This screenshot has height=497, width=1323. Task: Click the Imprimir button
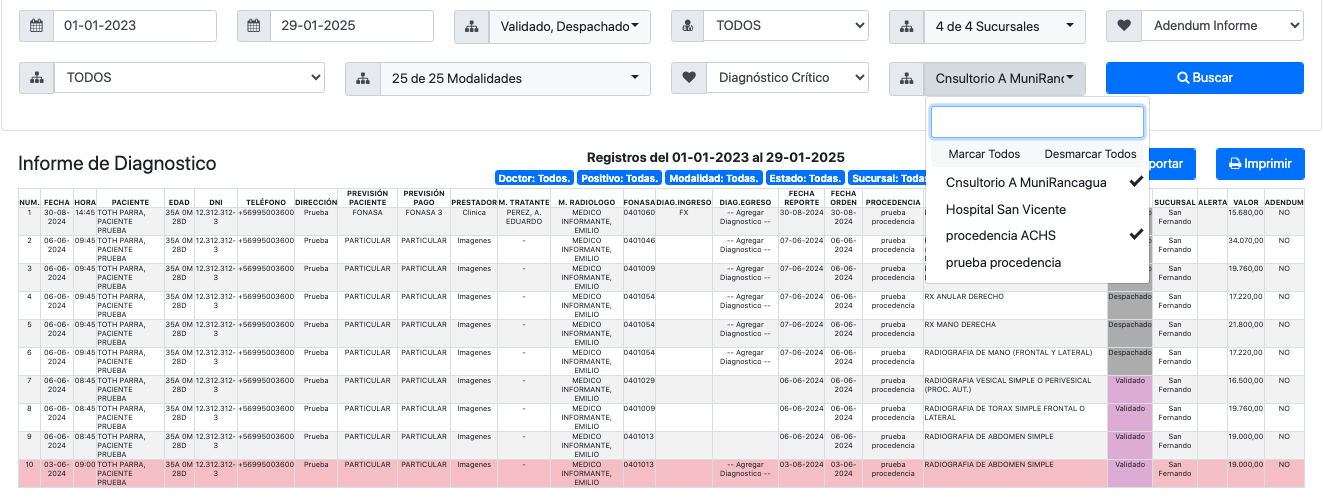1260,164
